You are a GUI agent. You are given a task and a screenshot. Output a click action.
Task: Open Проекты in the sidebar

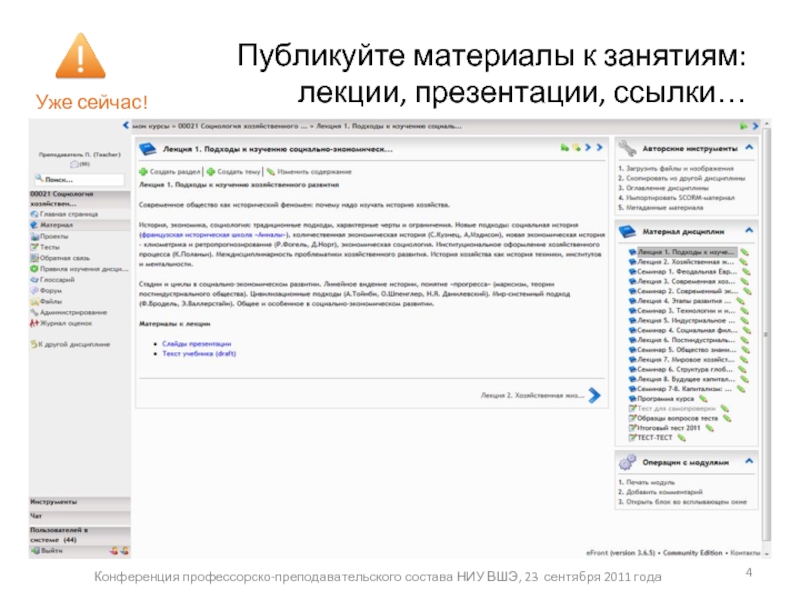pos(54,236)
